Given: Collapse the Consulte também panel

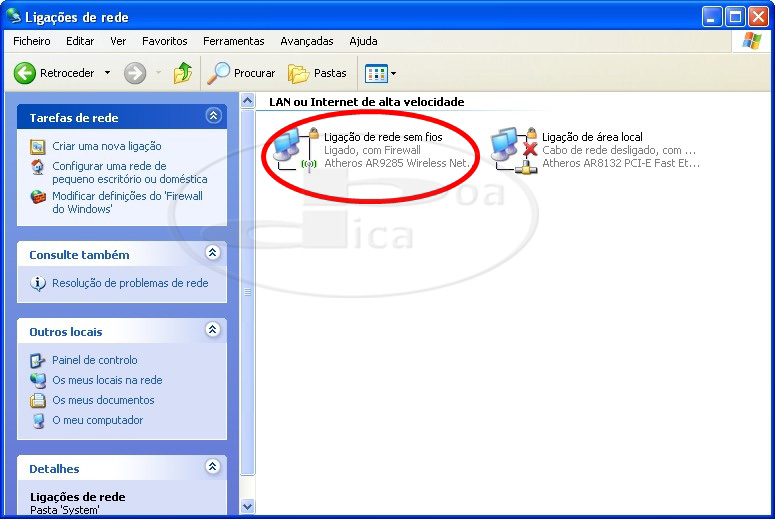Looking at the screenshot, I should [213, 253].
